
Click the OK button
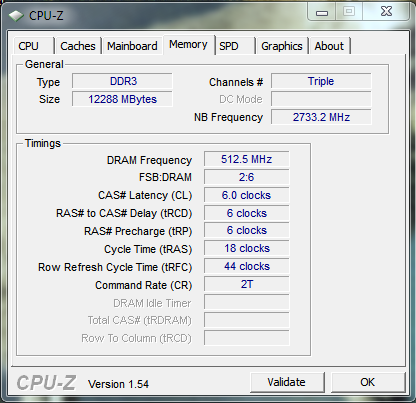click(368, 382)
